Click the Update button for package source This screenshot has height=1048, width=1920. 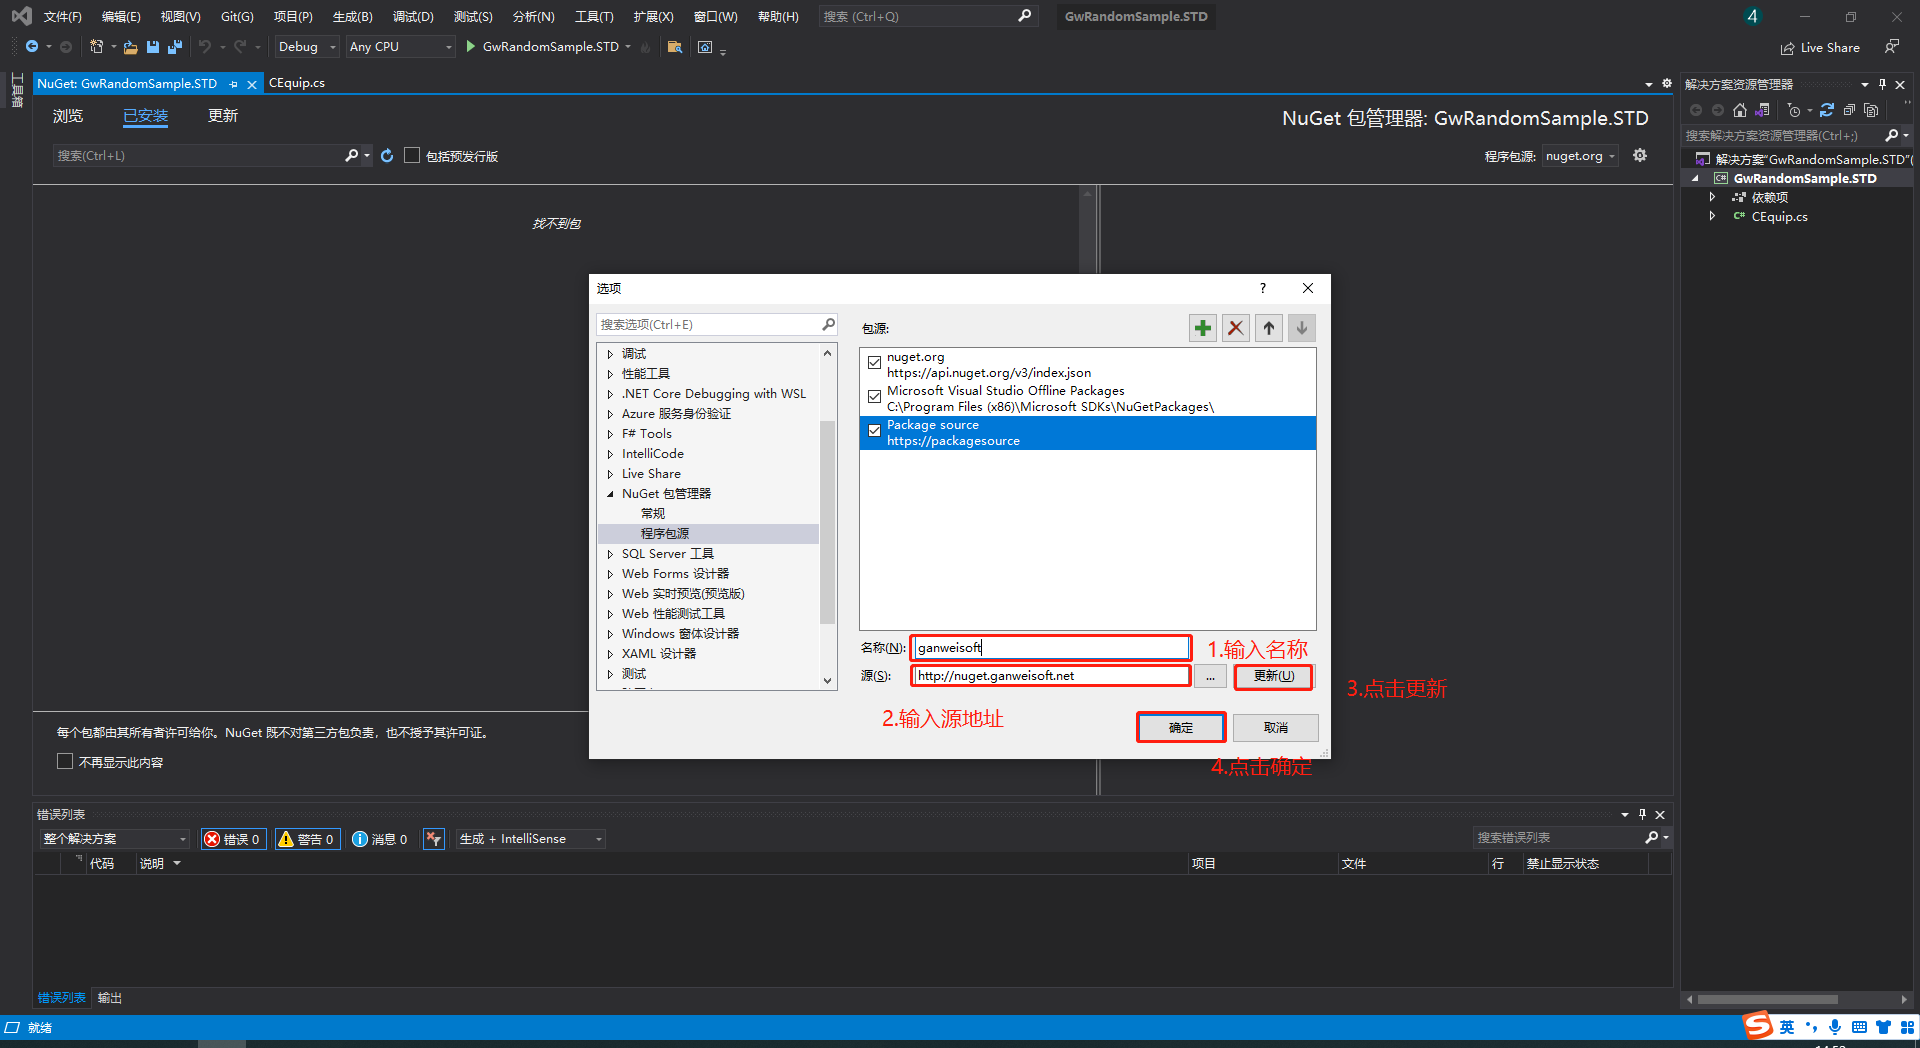pos(1273,677)
